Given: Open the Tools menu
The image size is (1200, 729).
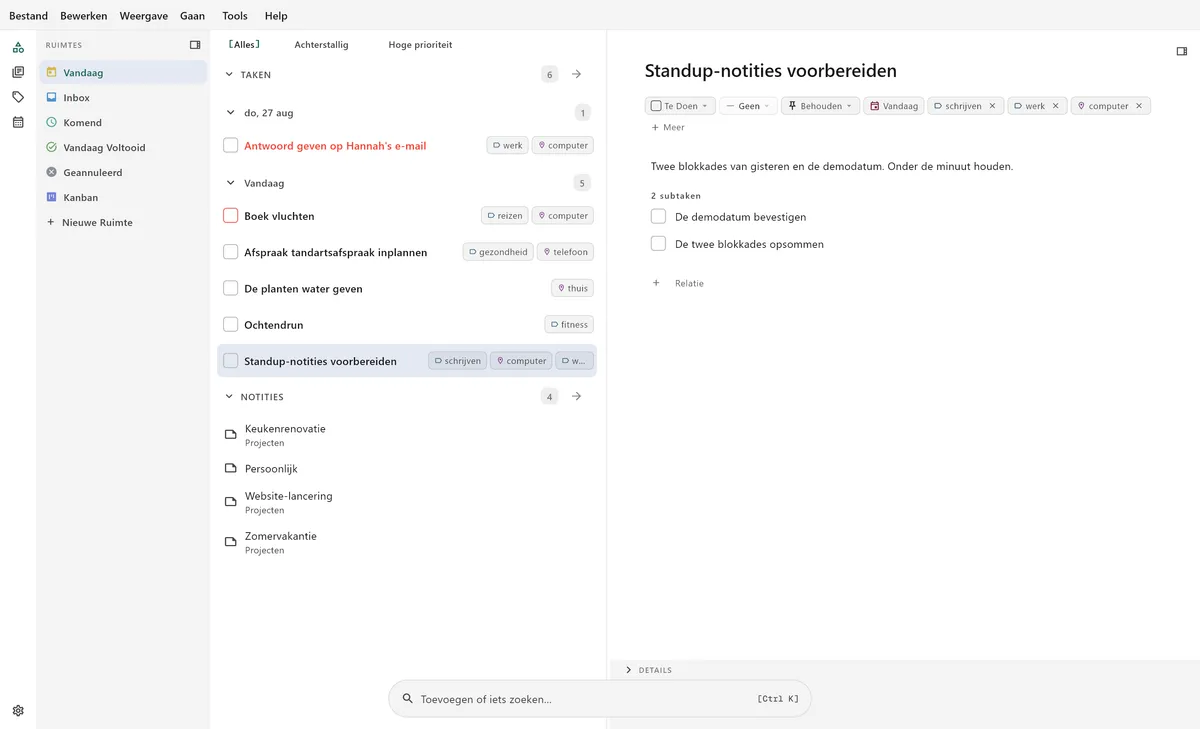Looking at the screenshot, I should pyautogui.click(x=235, y=16).
